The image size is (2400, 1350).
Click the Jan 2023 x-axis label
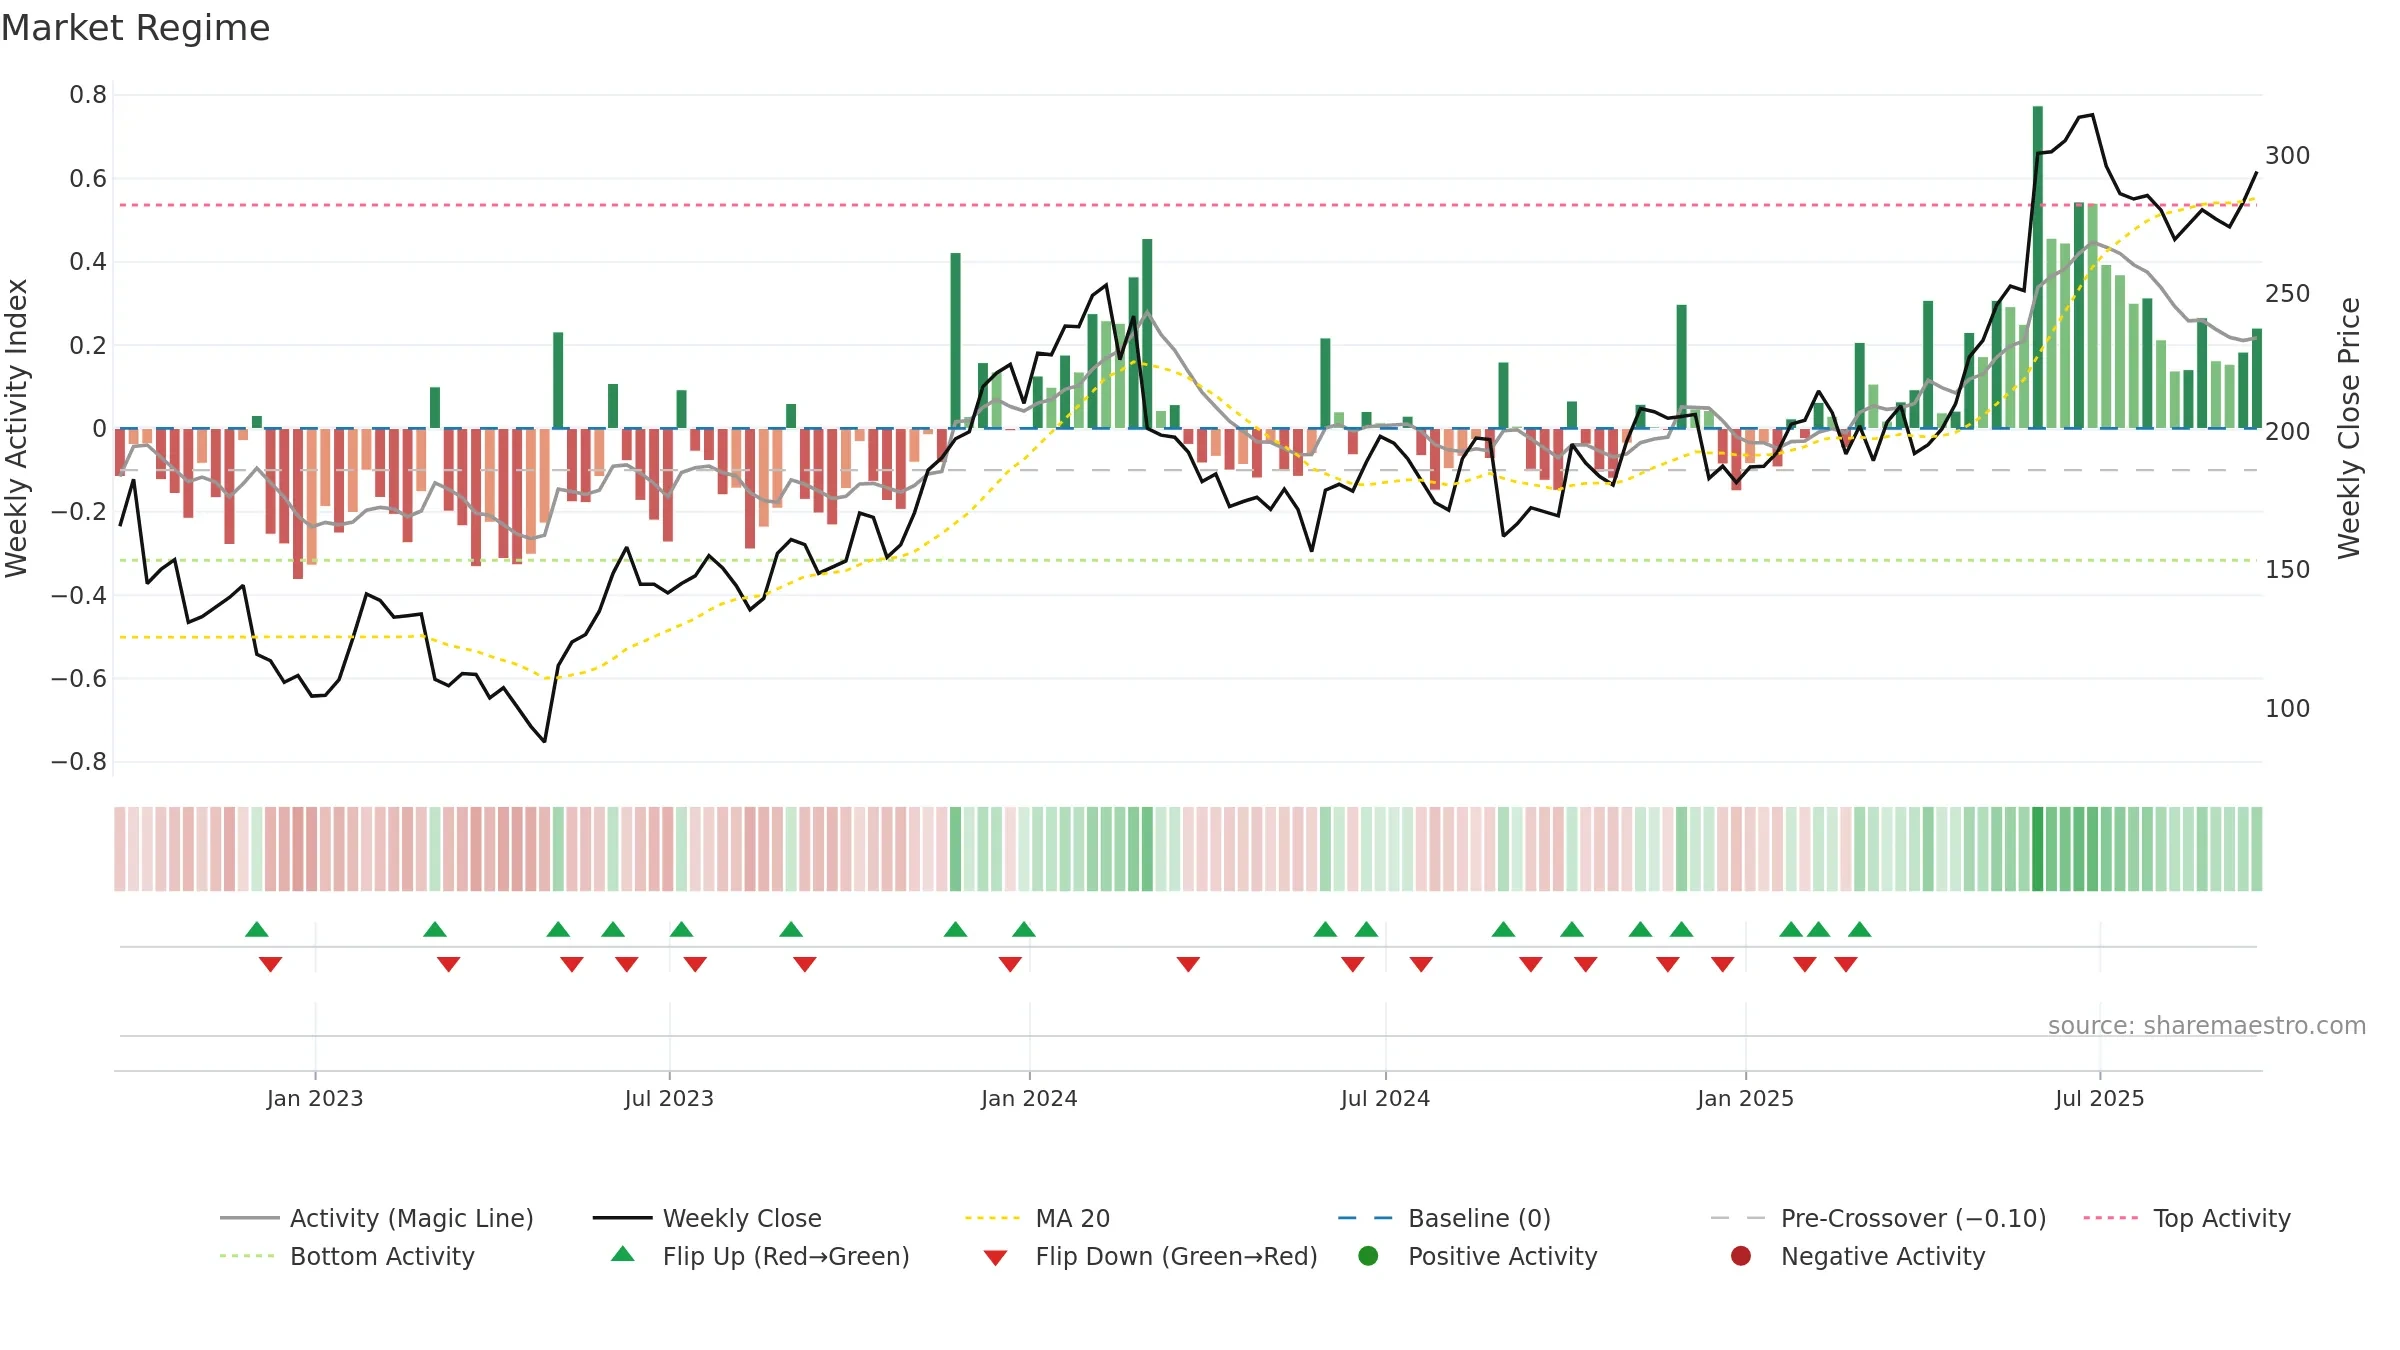point(315,1098)
